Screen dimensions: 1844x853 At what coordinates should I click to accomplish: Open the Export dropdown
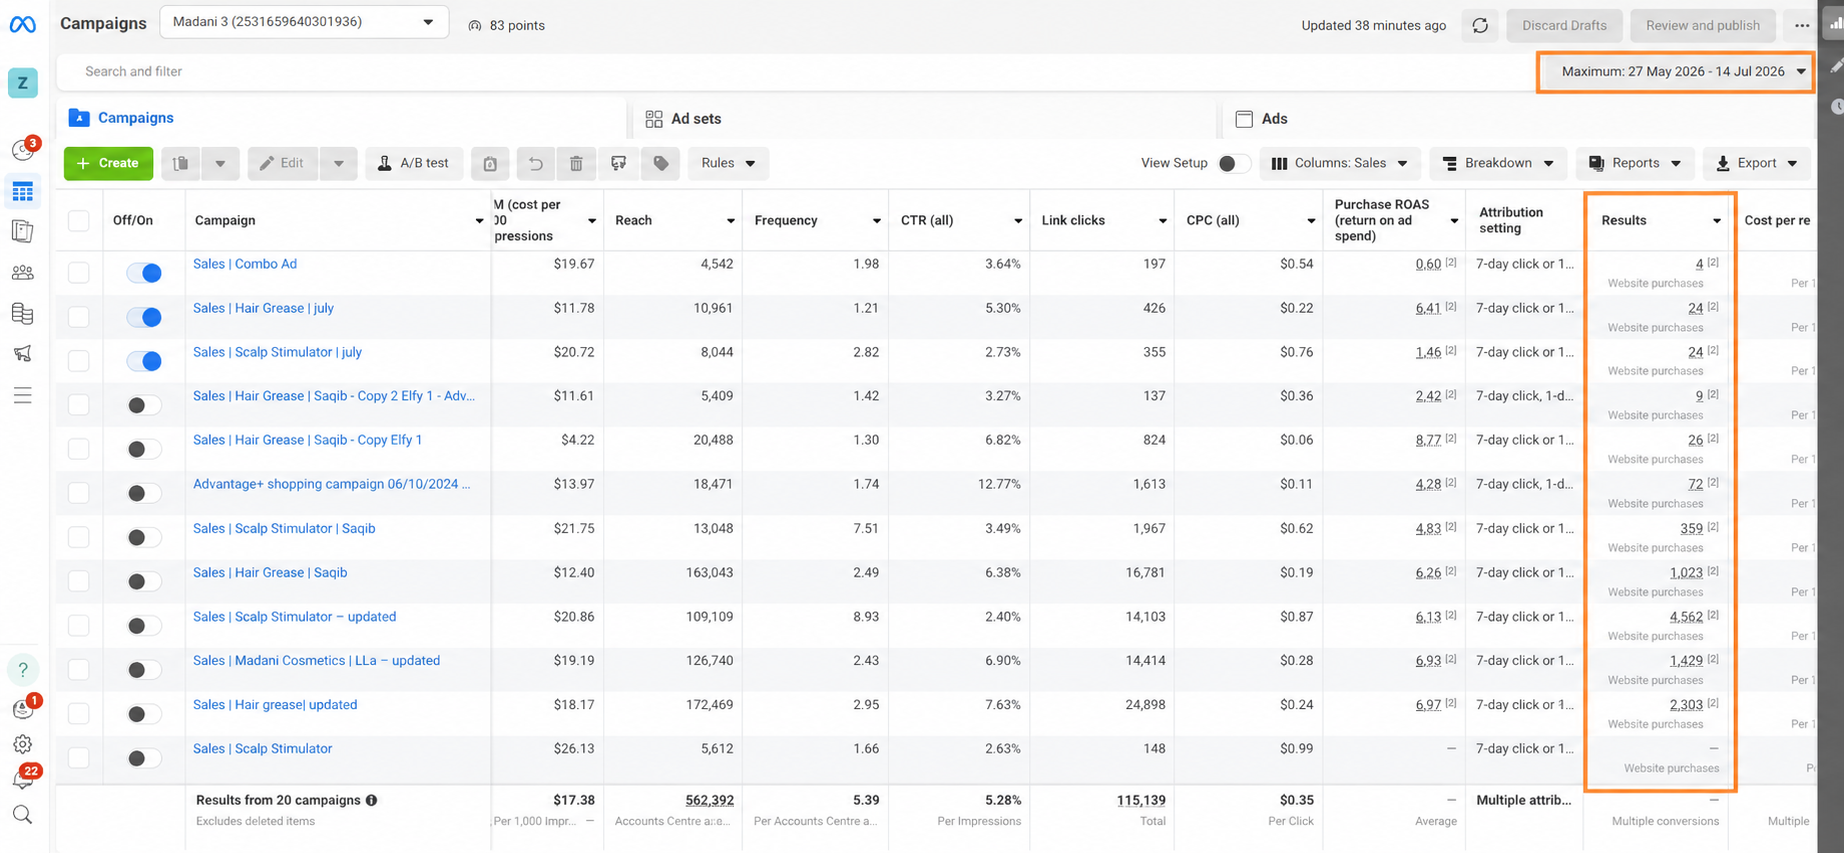pyautogui.click(x=1757, y=163)
